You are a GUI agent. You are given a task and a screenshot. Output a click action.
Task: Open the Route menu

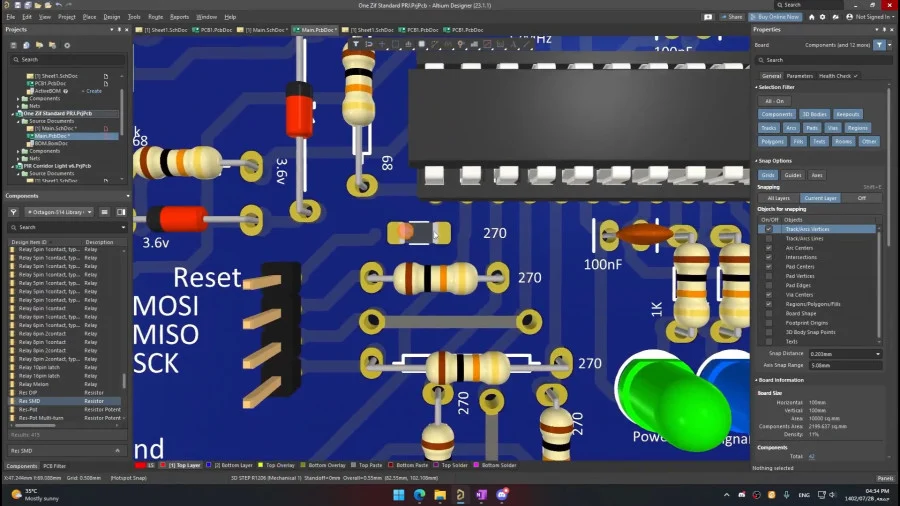(156, 17)
